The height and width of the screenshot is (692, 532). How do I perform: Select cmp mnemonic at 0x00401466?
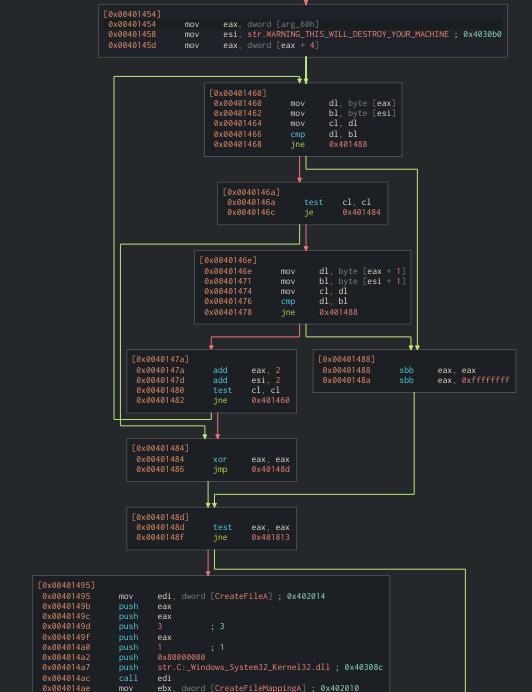tap(298, 134)
